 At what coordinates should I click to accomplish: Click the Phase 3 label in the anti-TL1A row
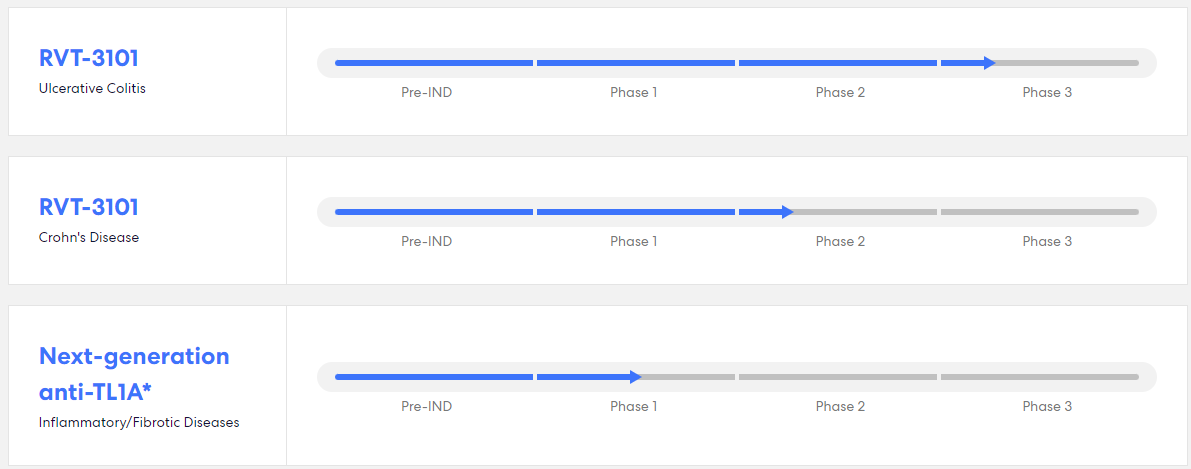[1047, 407]
